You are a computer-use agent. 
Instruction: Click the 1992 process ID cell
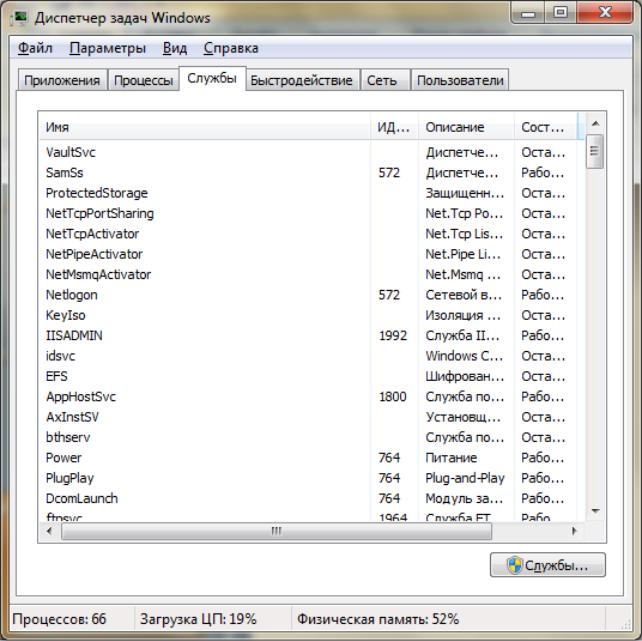[x=393, y=336]
